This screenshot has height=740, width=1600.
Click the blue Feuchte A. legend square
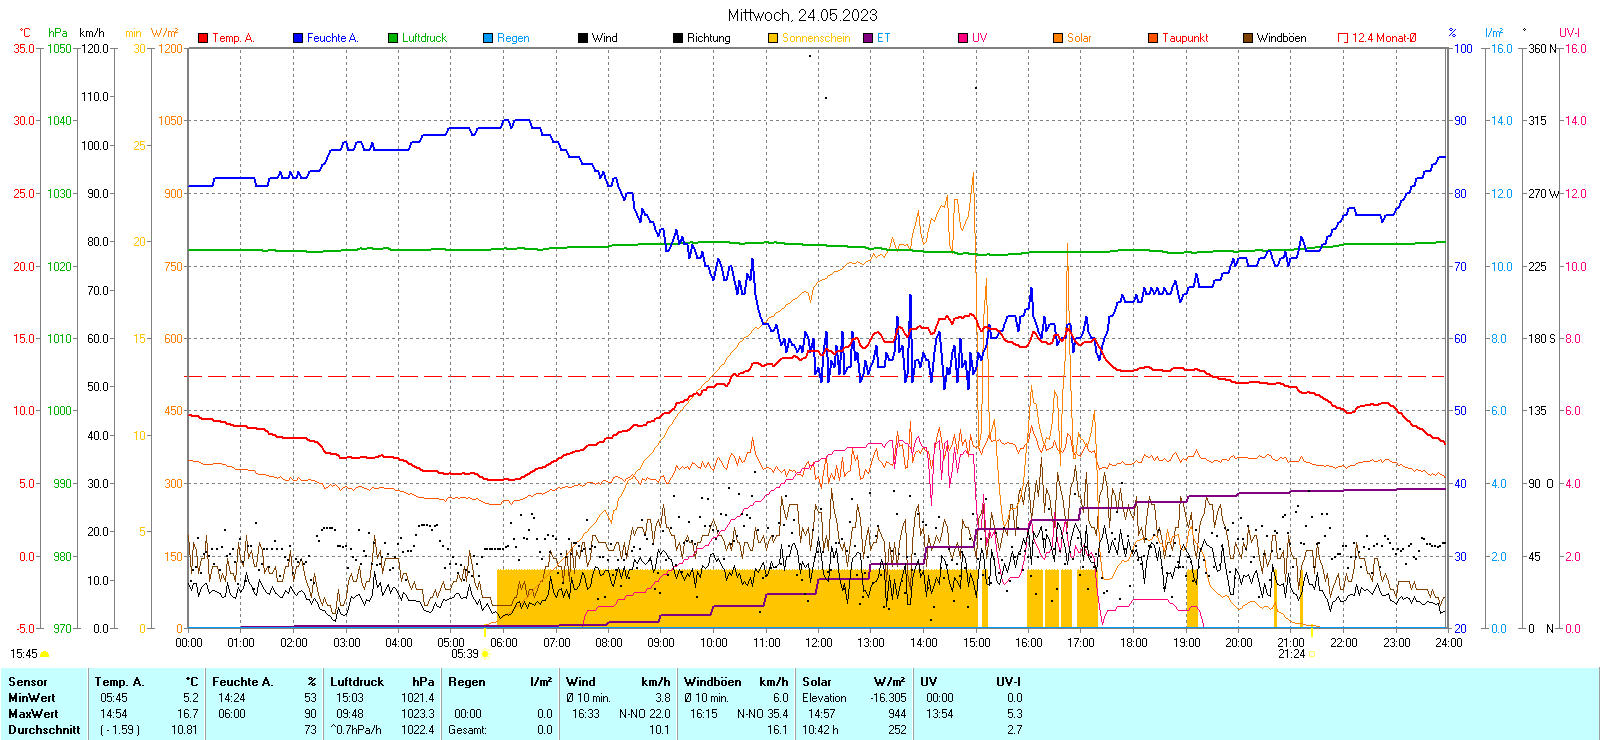[298, 38]
